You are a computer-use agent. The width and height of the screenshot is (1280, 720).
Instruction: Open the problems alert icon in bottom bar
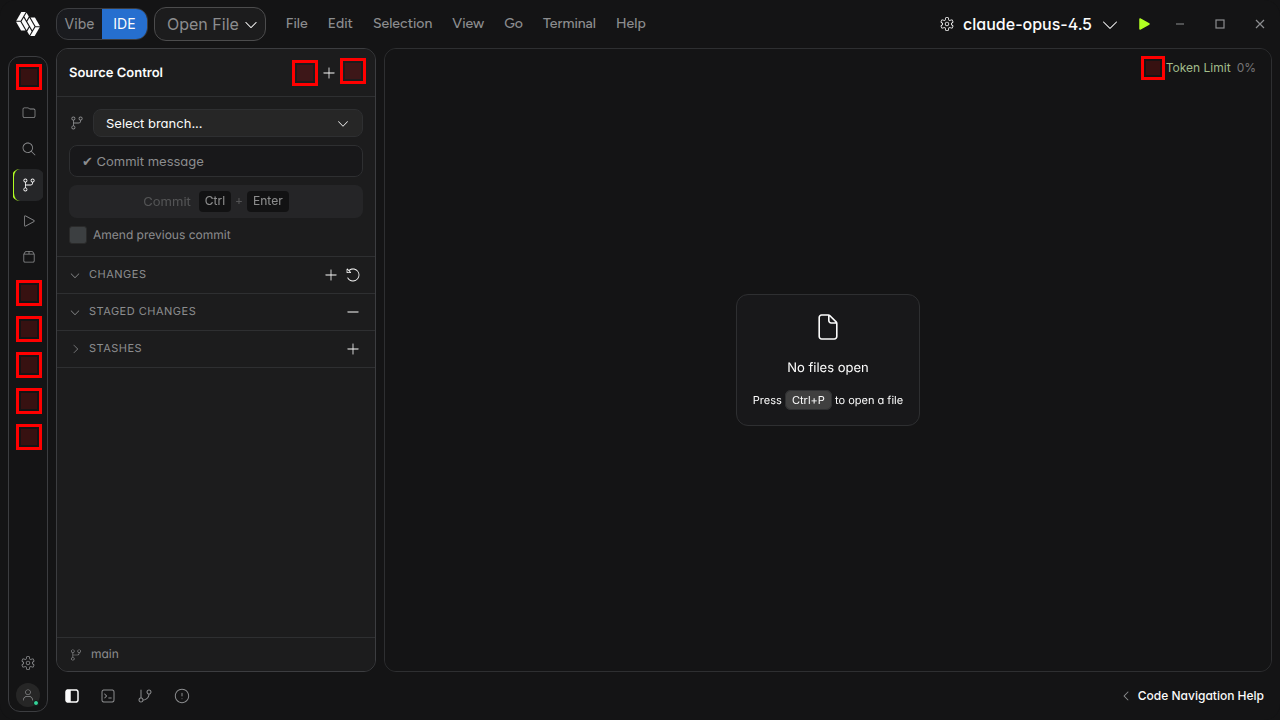point(182,696)
